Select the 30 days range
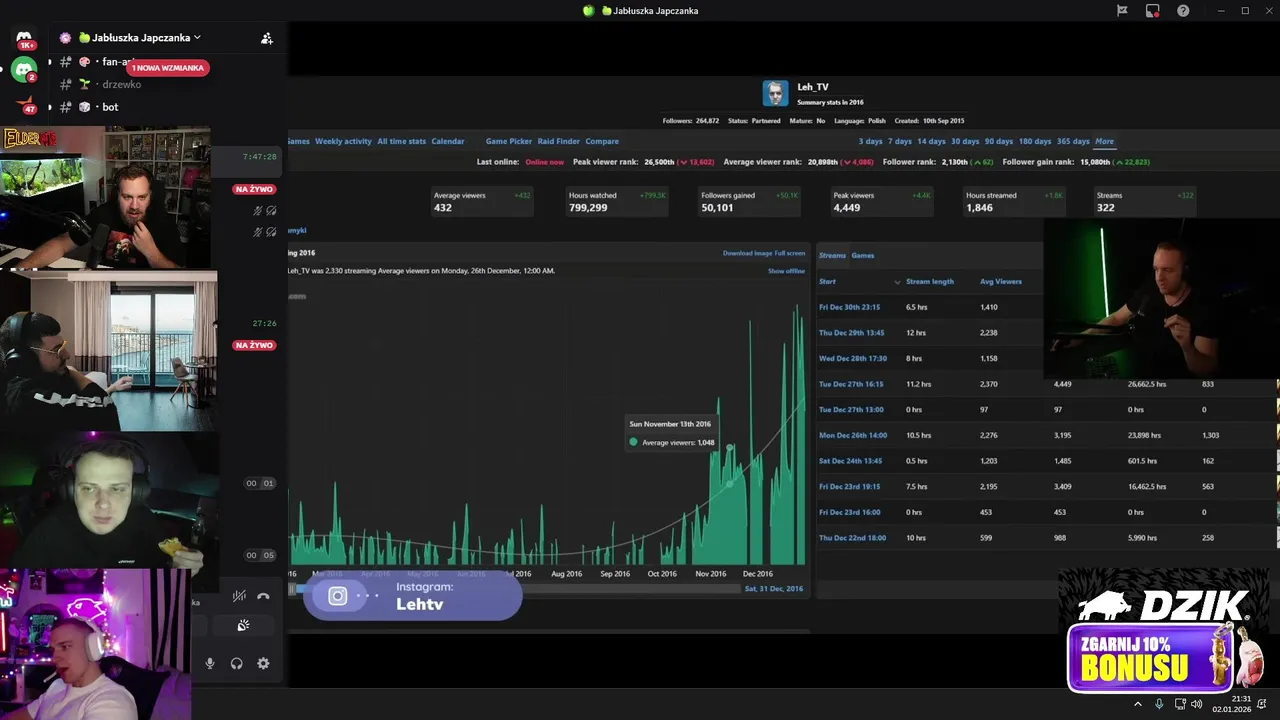The width and height of the screenshot is (1280, 720). tap(965, 141)
